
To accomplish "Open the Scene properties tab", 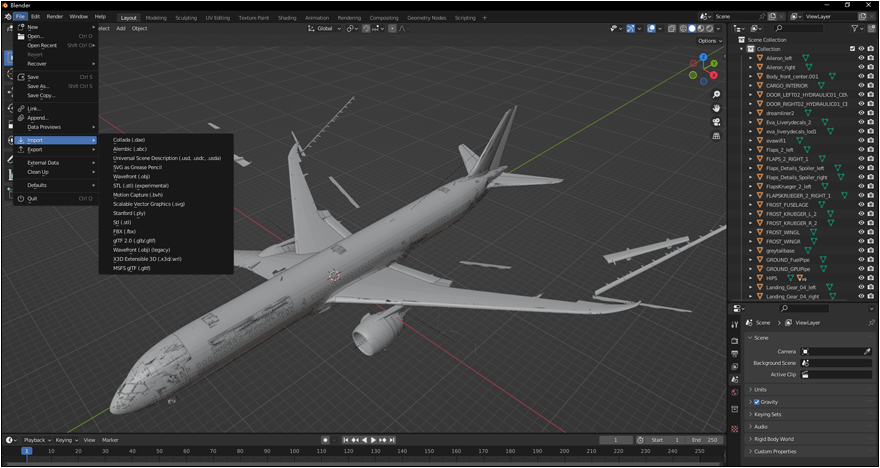I will pos(735,380).
